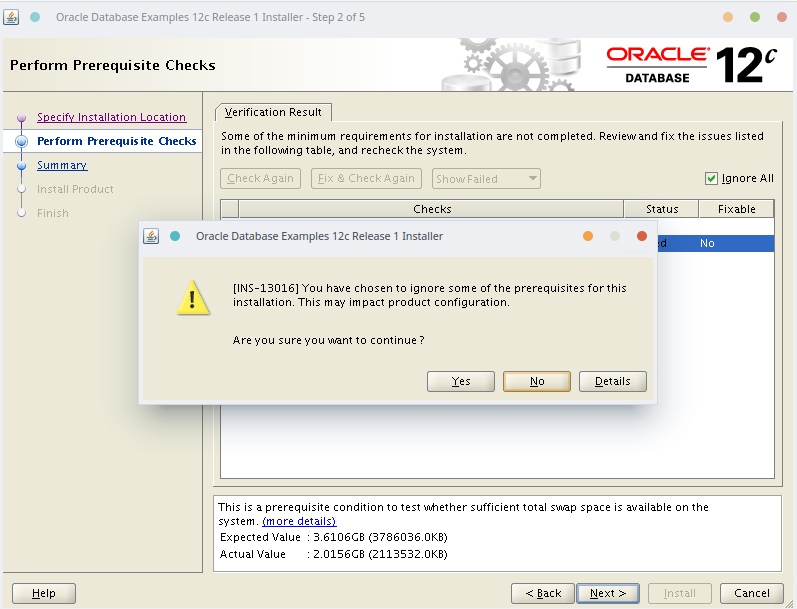Click the Help button
This screenshot has height=609, width=797.
pos(44,593)
